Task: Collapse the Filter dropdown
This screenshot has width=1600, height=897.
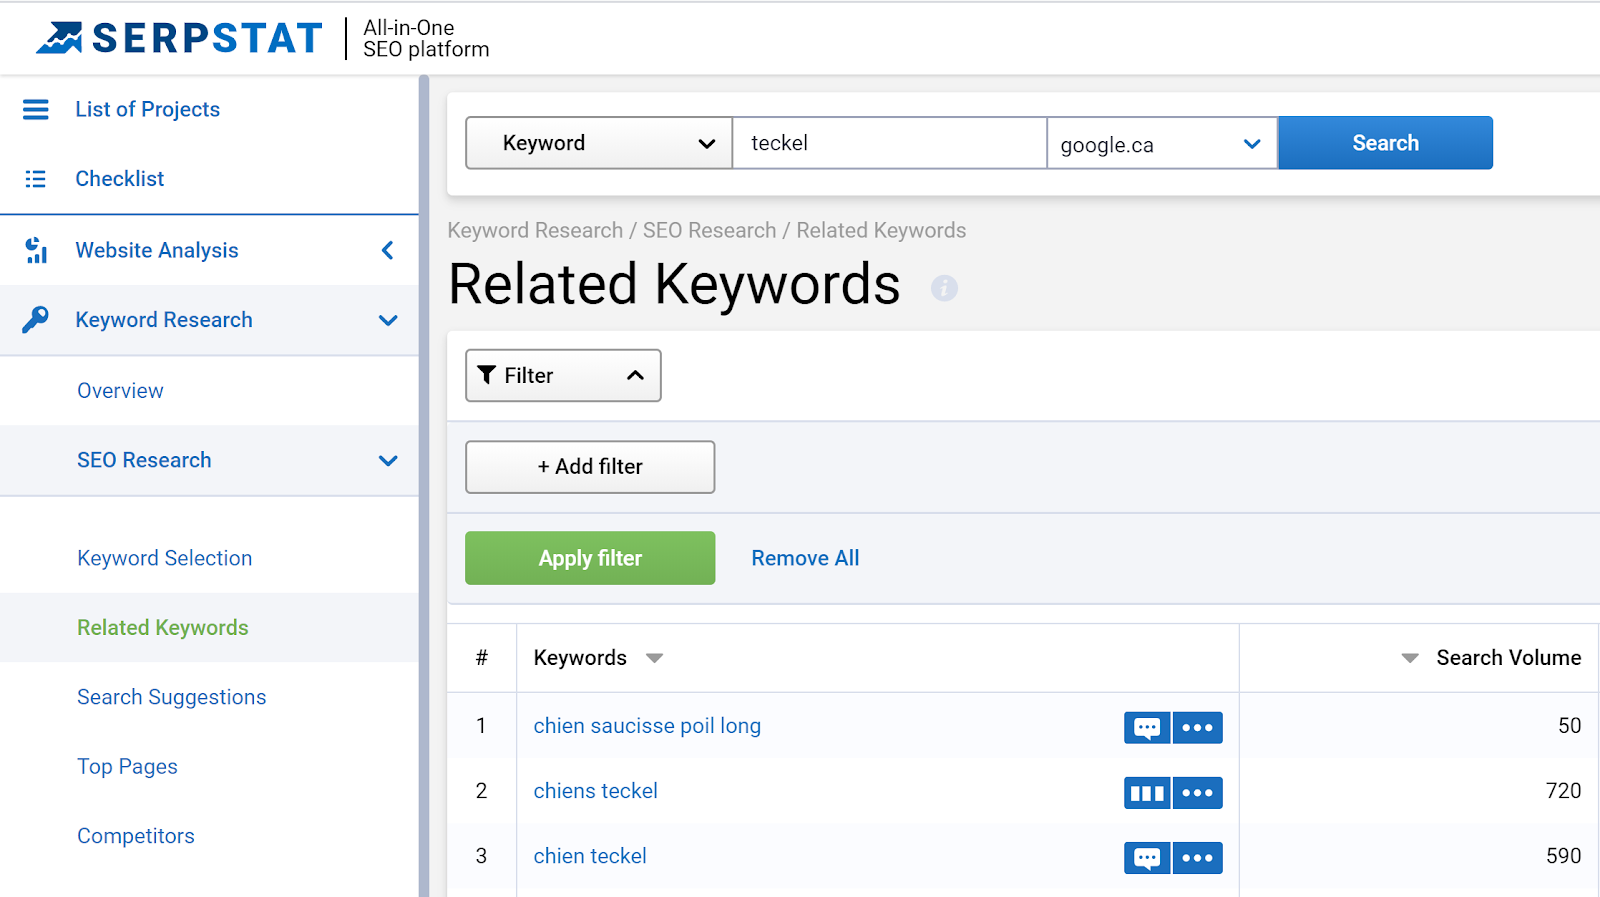Action: [563, 376]
